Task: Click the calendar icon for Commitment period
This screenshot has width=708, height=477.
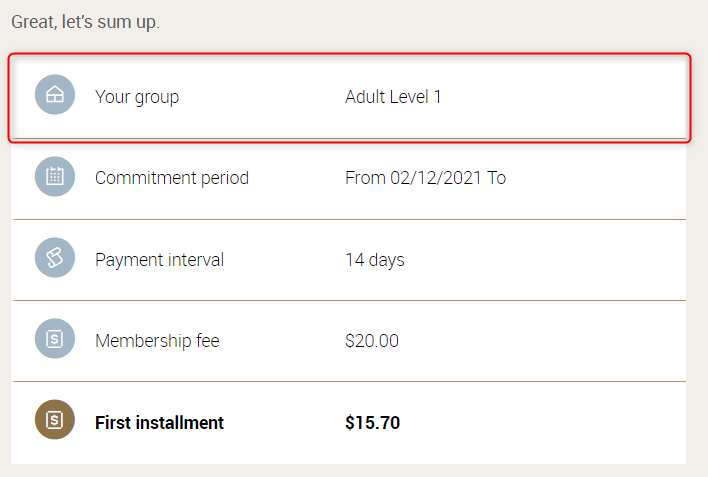Action: tap(55, 177)
